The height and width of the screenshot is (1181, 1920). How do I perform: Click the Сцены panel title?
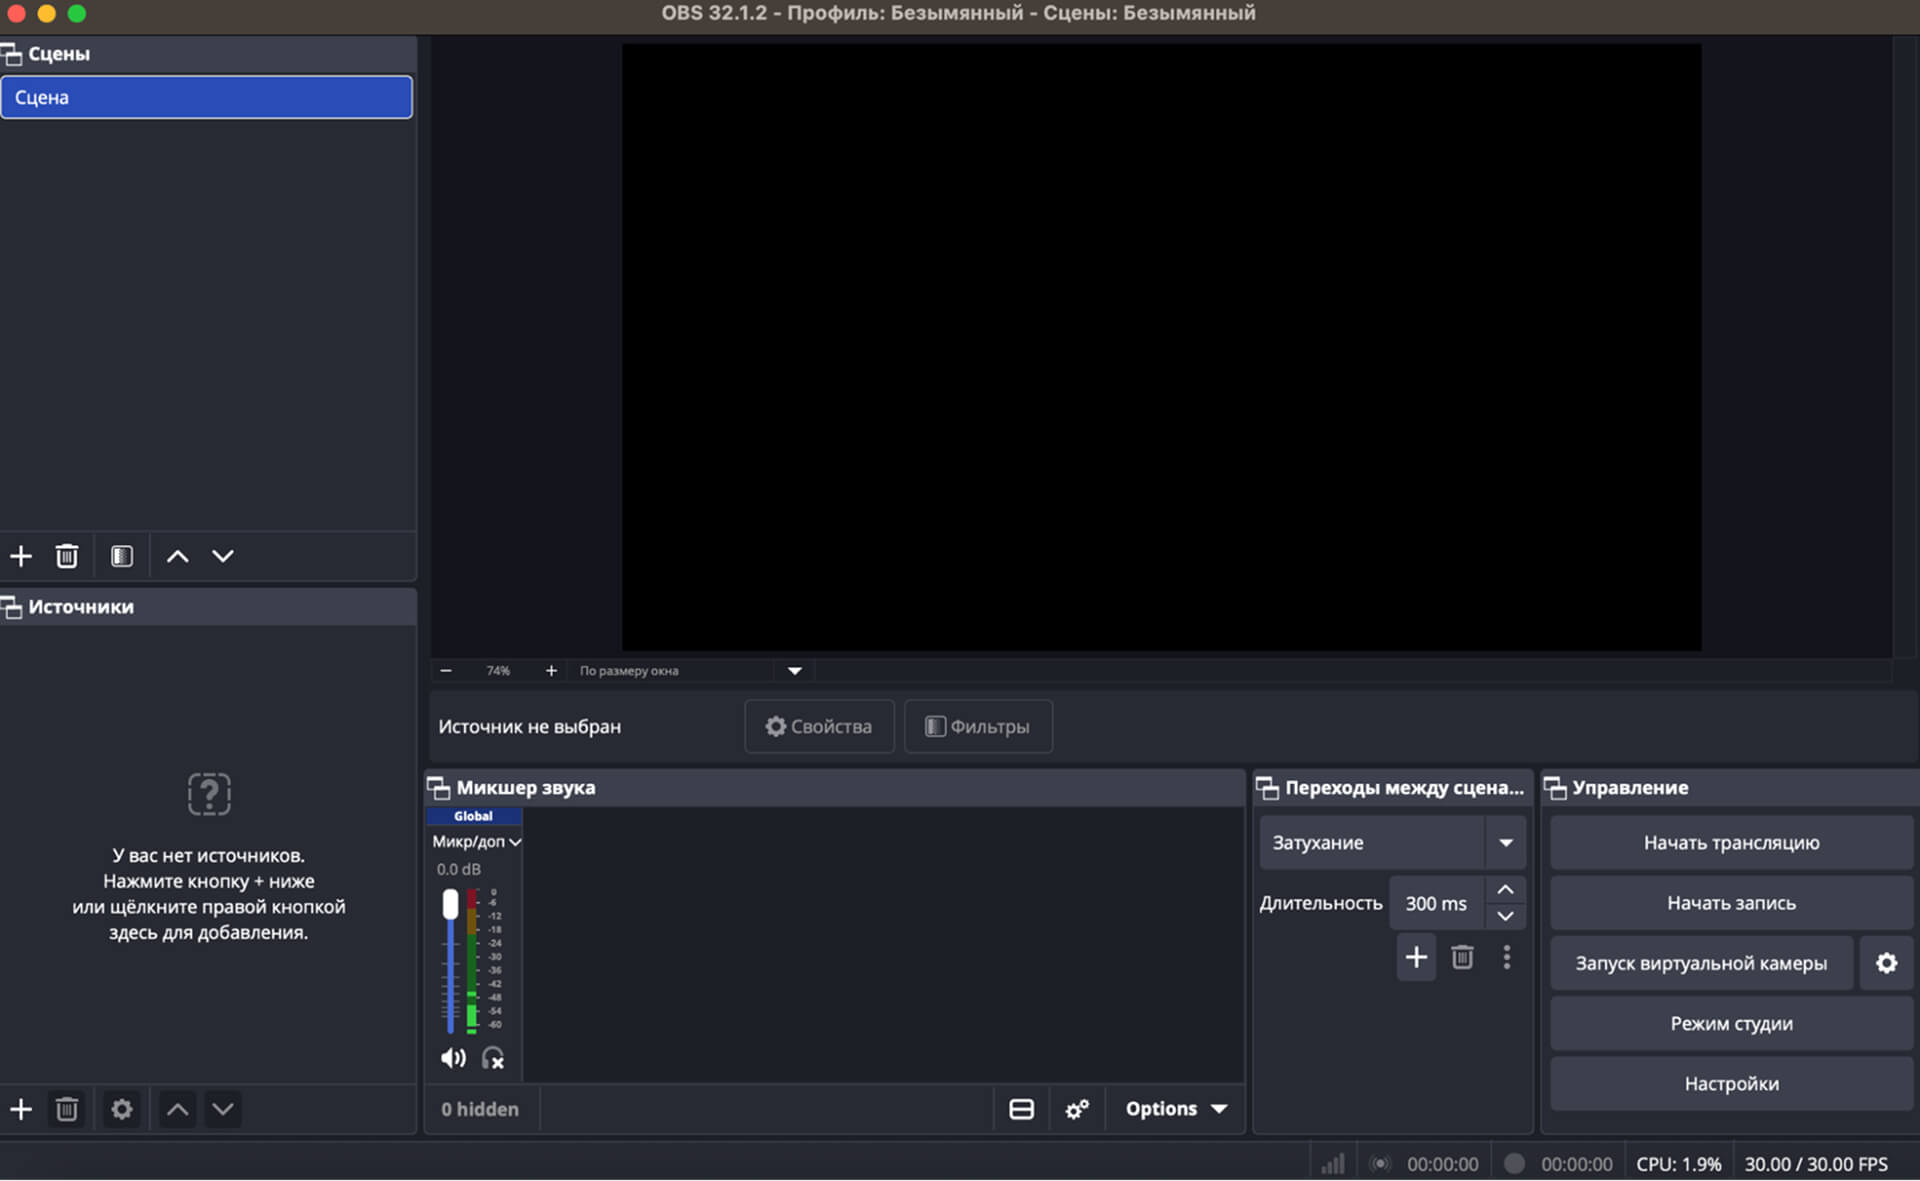coord(59,54)
